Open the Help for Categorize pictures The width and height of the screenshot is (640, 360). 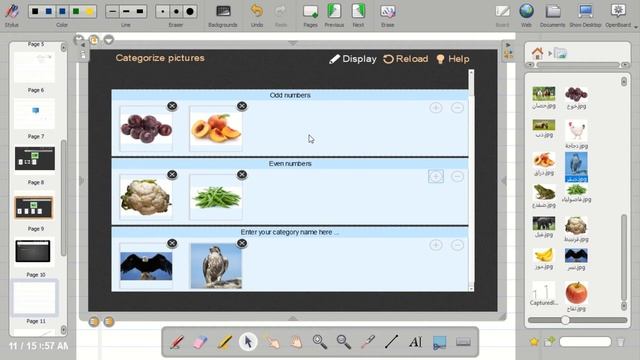tap(453, 59)
